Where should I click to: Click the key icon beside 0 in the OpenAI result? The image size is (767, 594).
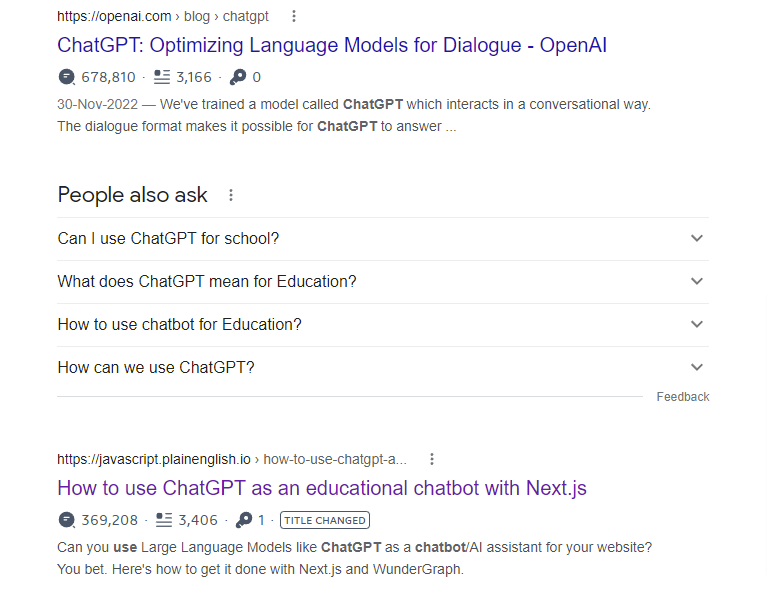238,77
